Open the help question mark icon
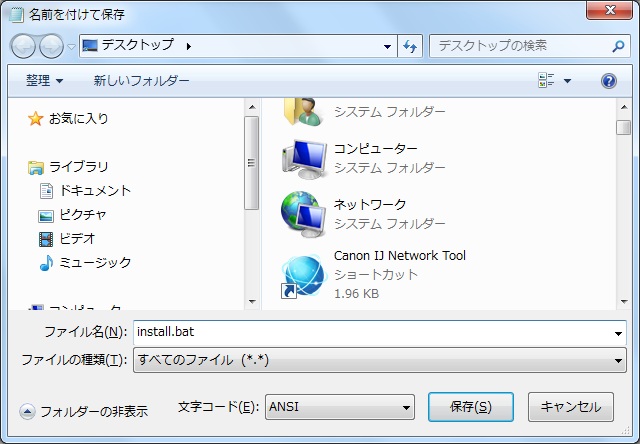The height and width of the screenshot is (444, 640). (608, 81)
